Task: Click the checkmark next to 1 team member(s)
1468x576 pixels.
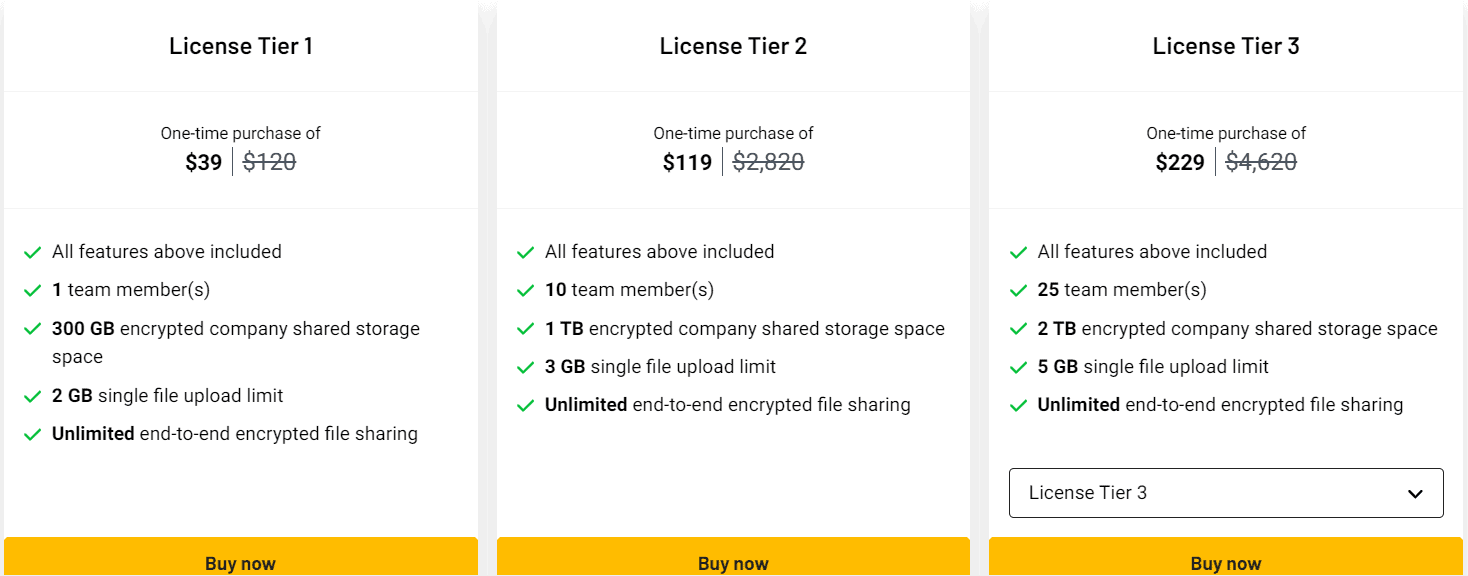Action: tap(32, 290)
